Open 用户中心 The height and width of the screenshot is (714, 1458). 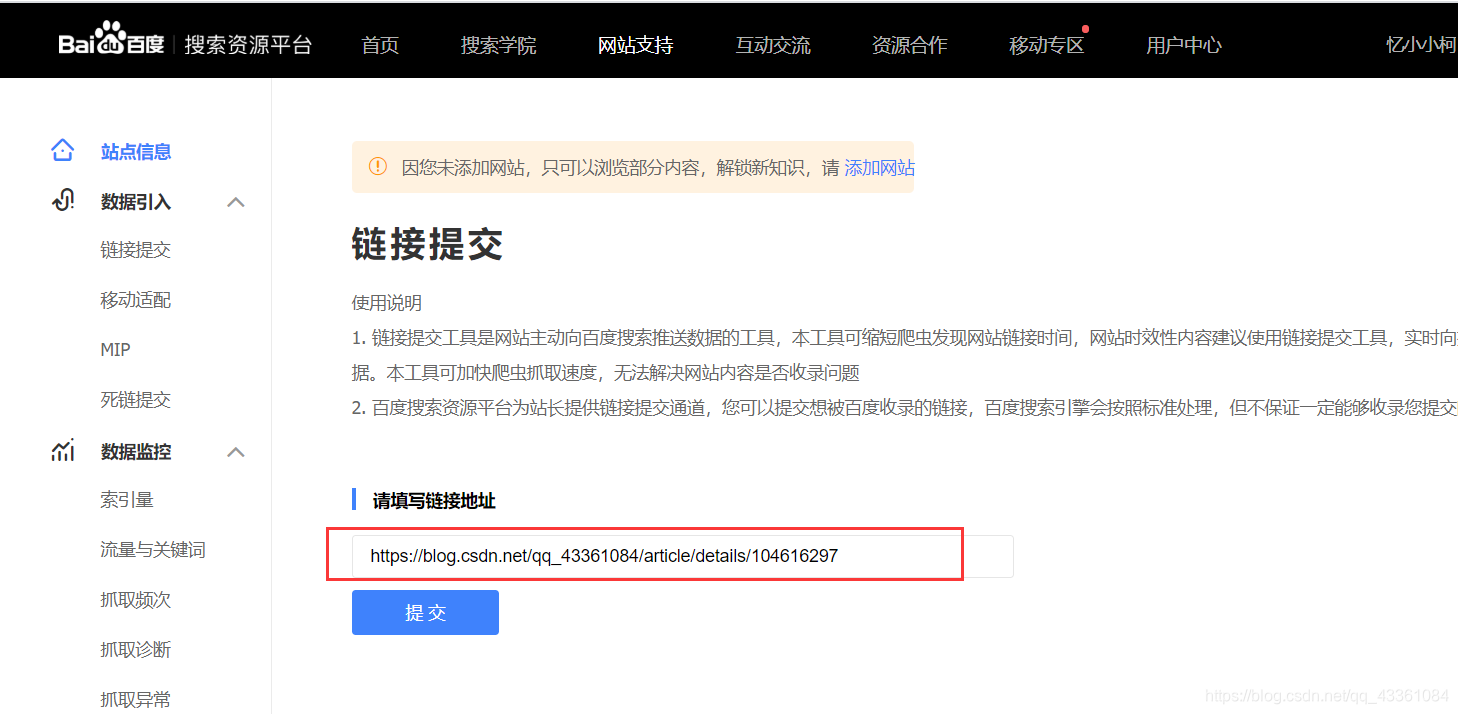(x=1184, y=44)
